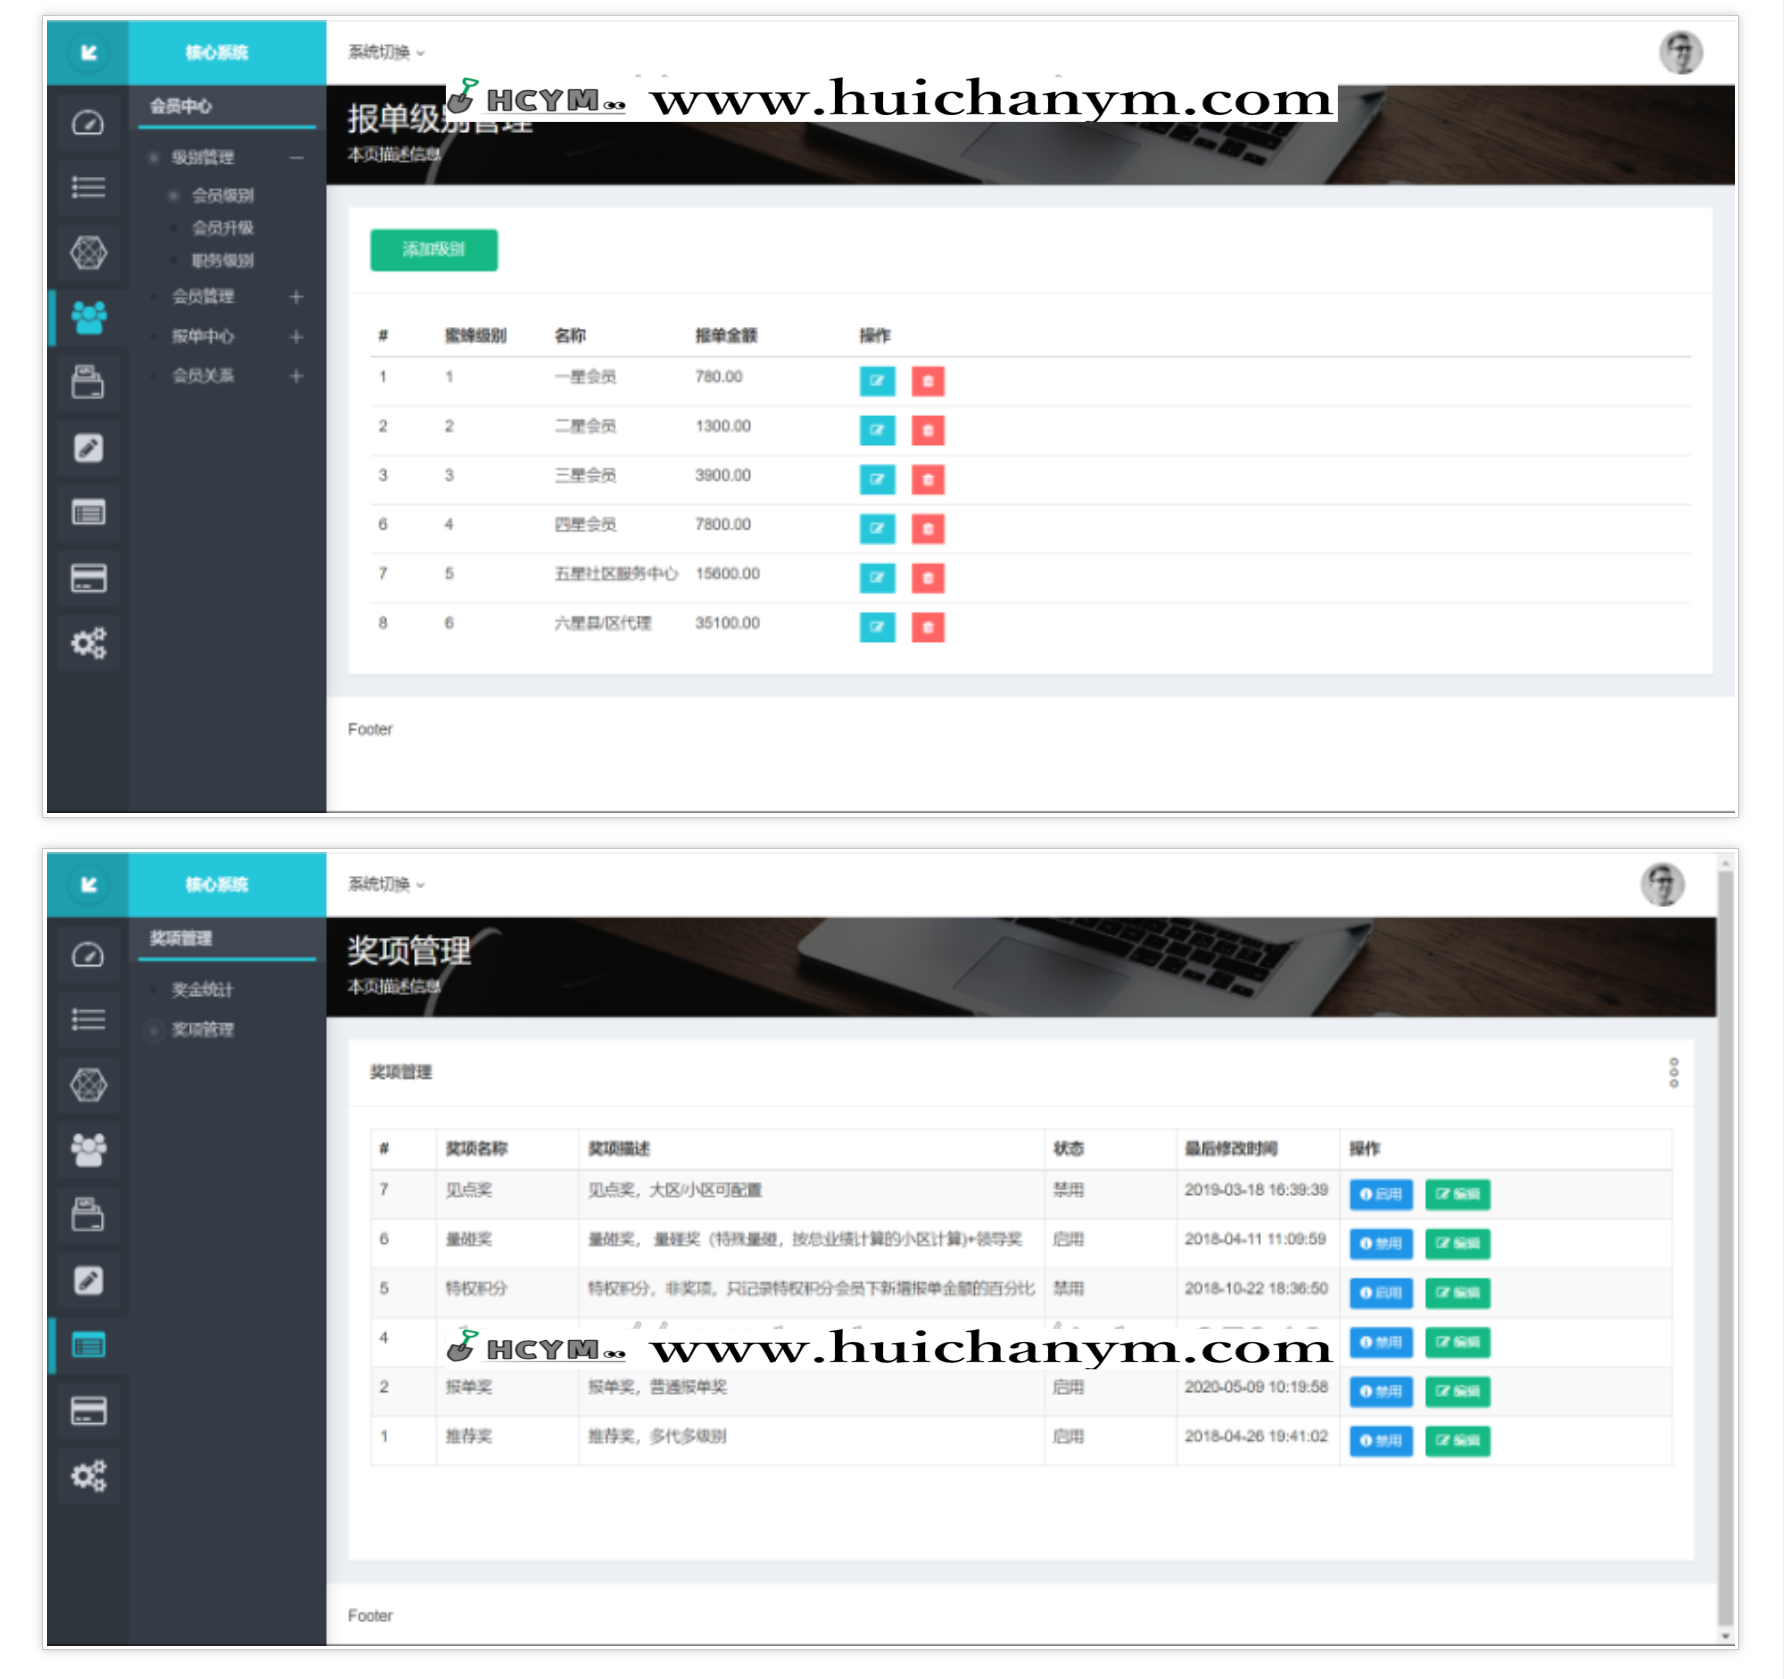Viewport: 1784px width, 1679px height.
Task: Open 奖金统计 in the sidebar menu
Action: coord(202,989)
